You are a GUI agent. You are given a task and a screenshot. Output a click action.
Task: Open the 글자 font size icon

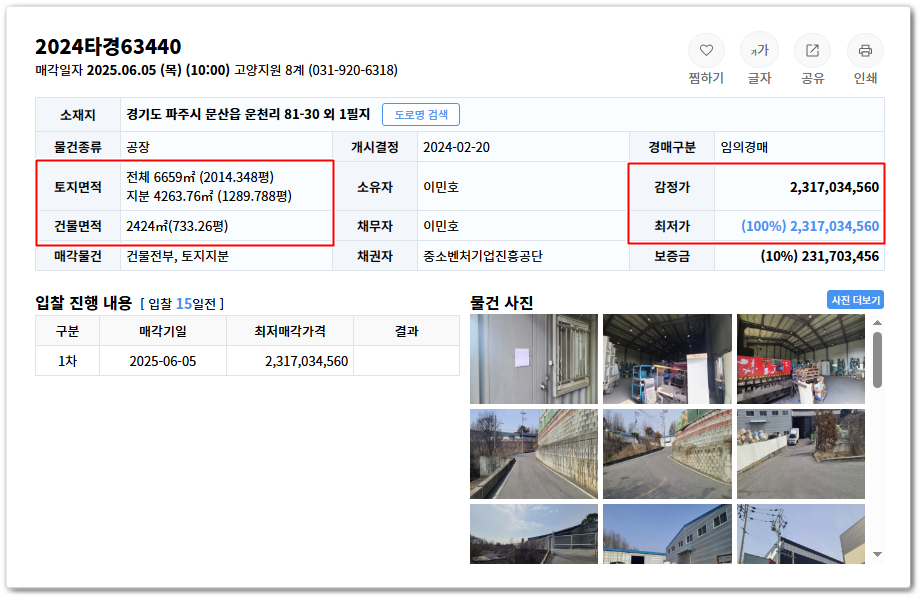[759, 51]
